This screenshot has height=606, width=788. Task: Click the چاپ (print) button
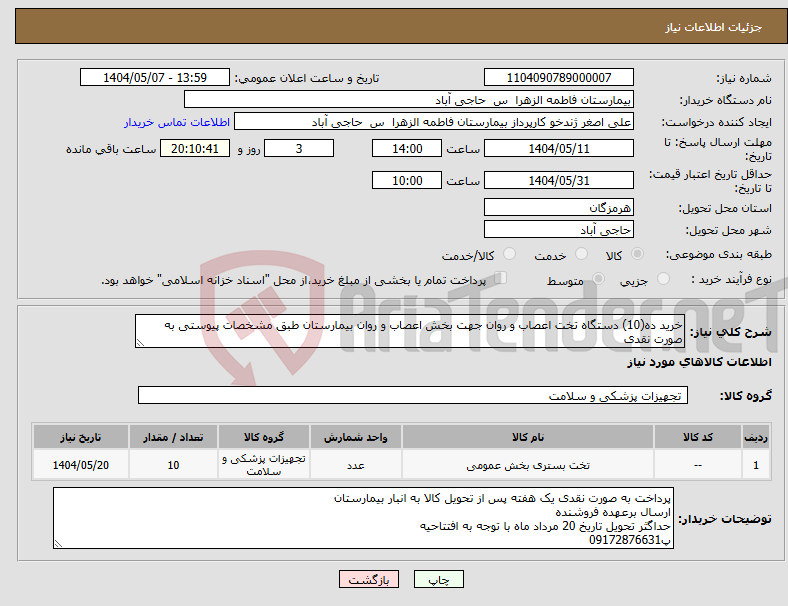[x=438, y=579]
